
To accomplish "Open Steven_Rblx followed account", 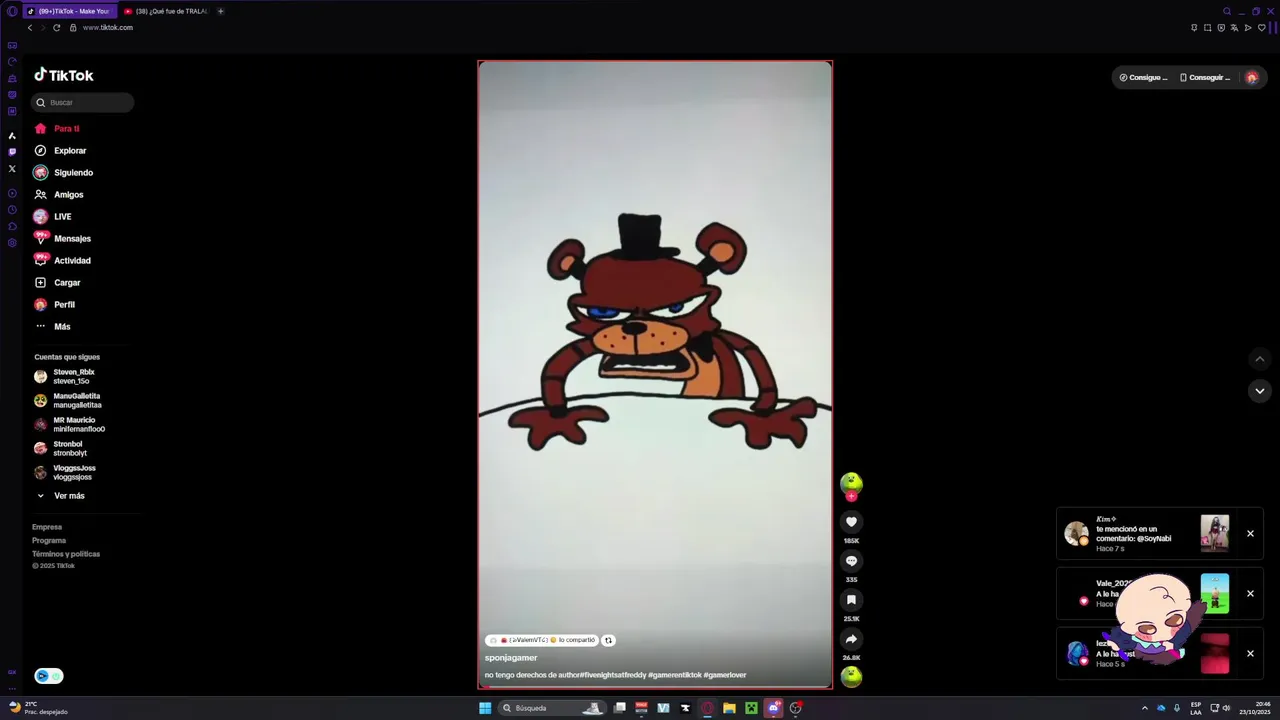I will click(64, 376).
